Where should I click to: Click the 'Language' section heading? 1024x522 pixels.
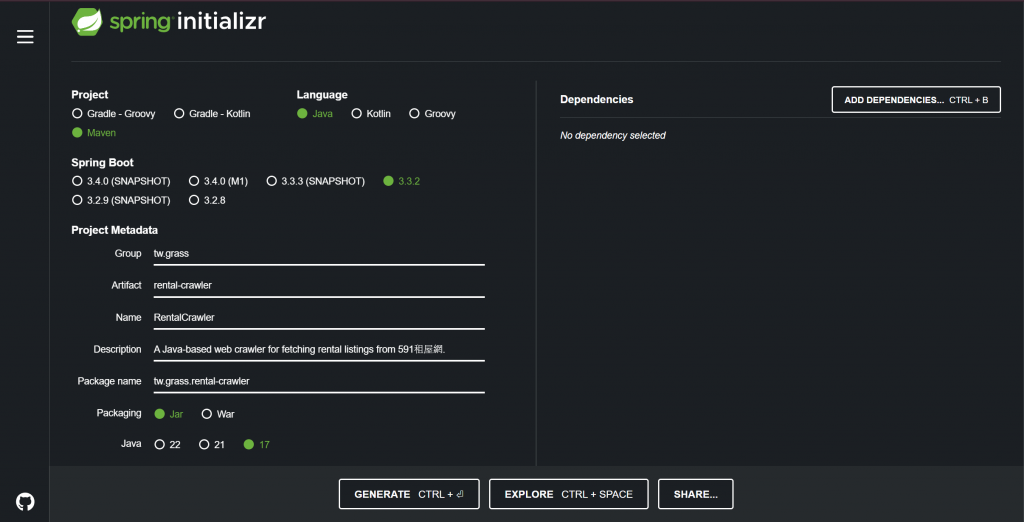pyautogui.click(x=322, y=95)
